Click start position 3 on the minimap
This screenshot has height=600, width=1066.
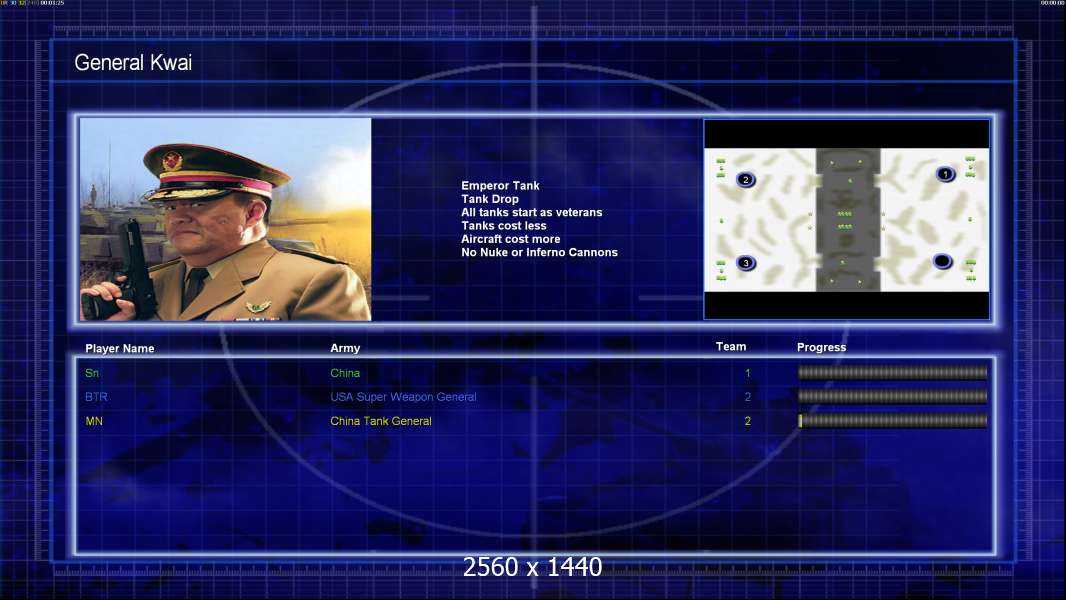tap(745, 263)
